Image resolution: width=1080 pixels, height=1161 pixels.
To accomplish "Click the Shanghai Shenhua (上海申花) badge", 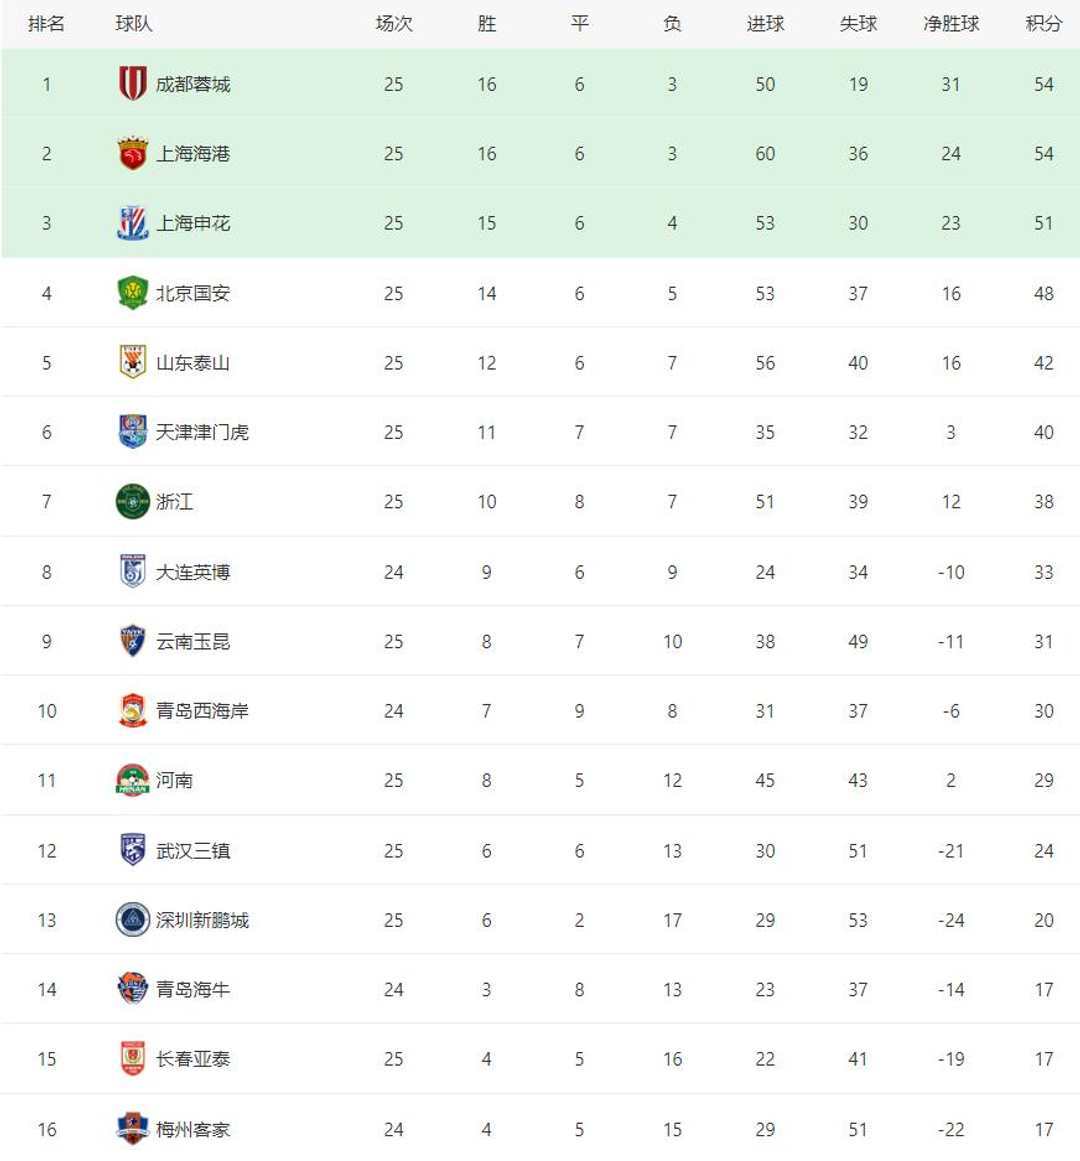I will click(x=132, y=223).
